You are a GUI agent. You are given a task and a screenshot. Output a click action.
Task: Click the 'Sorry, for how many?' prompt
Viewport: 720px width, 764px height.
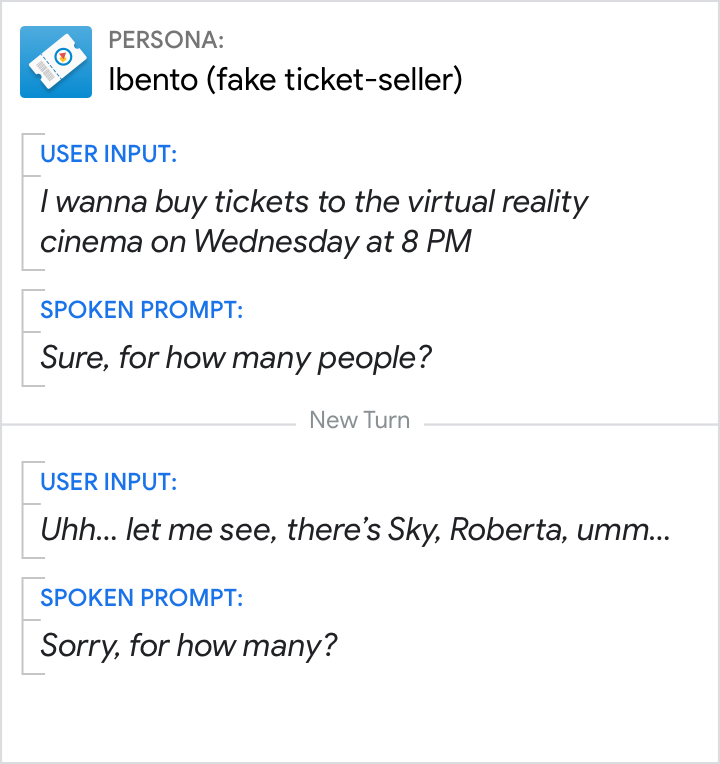pyautogui.click(x=189, y=645)
